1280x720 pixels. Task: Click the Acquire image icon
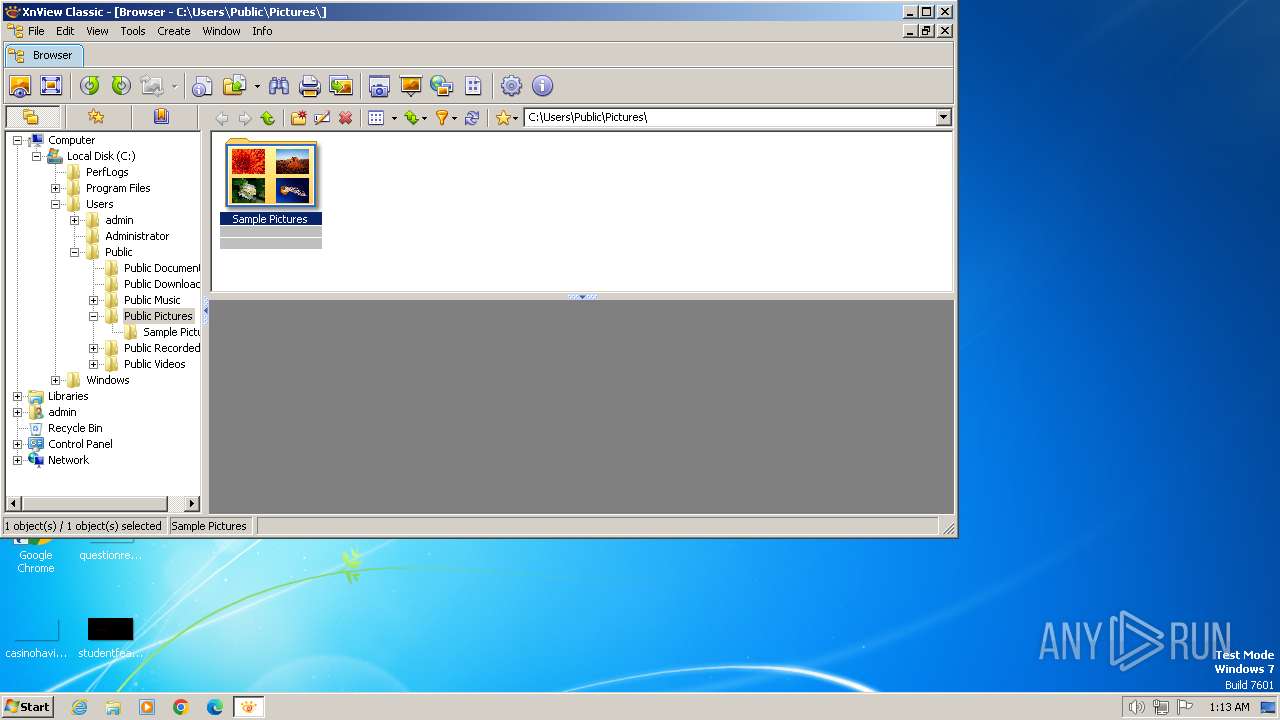click(341, 86)
